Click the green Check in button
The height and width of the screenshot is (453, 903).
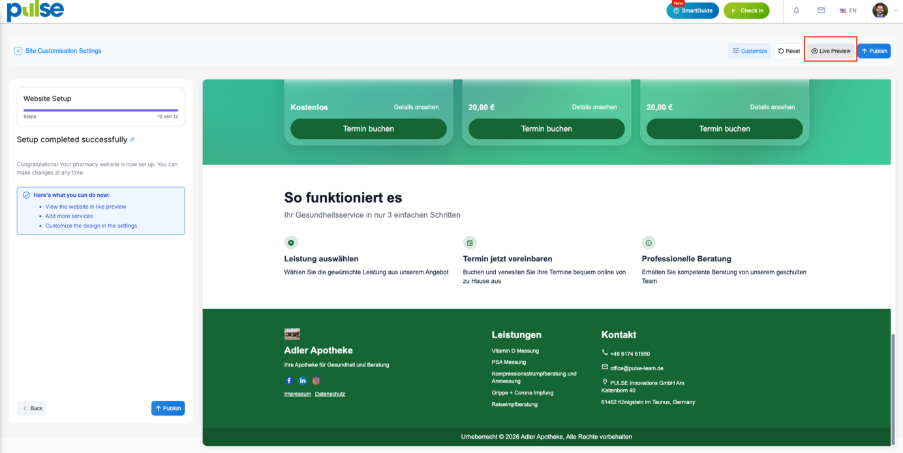coord(746,10)
